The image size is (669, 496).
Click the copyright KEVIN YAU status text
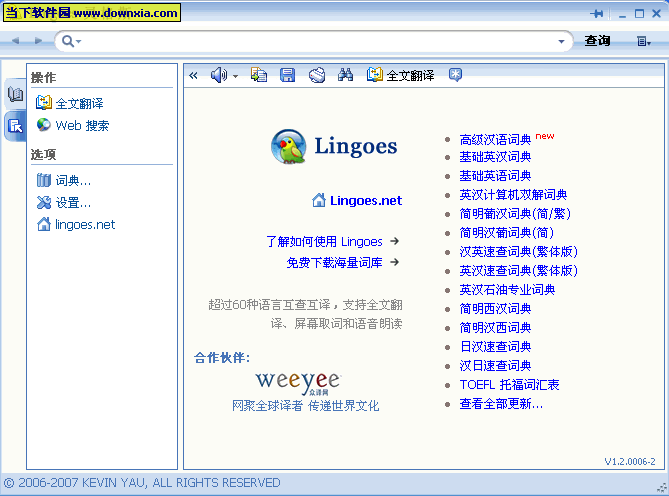click(x=142, y=483)
